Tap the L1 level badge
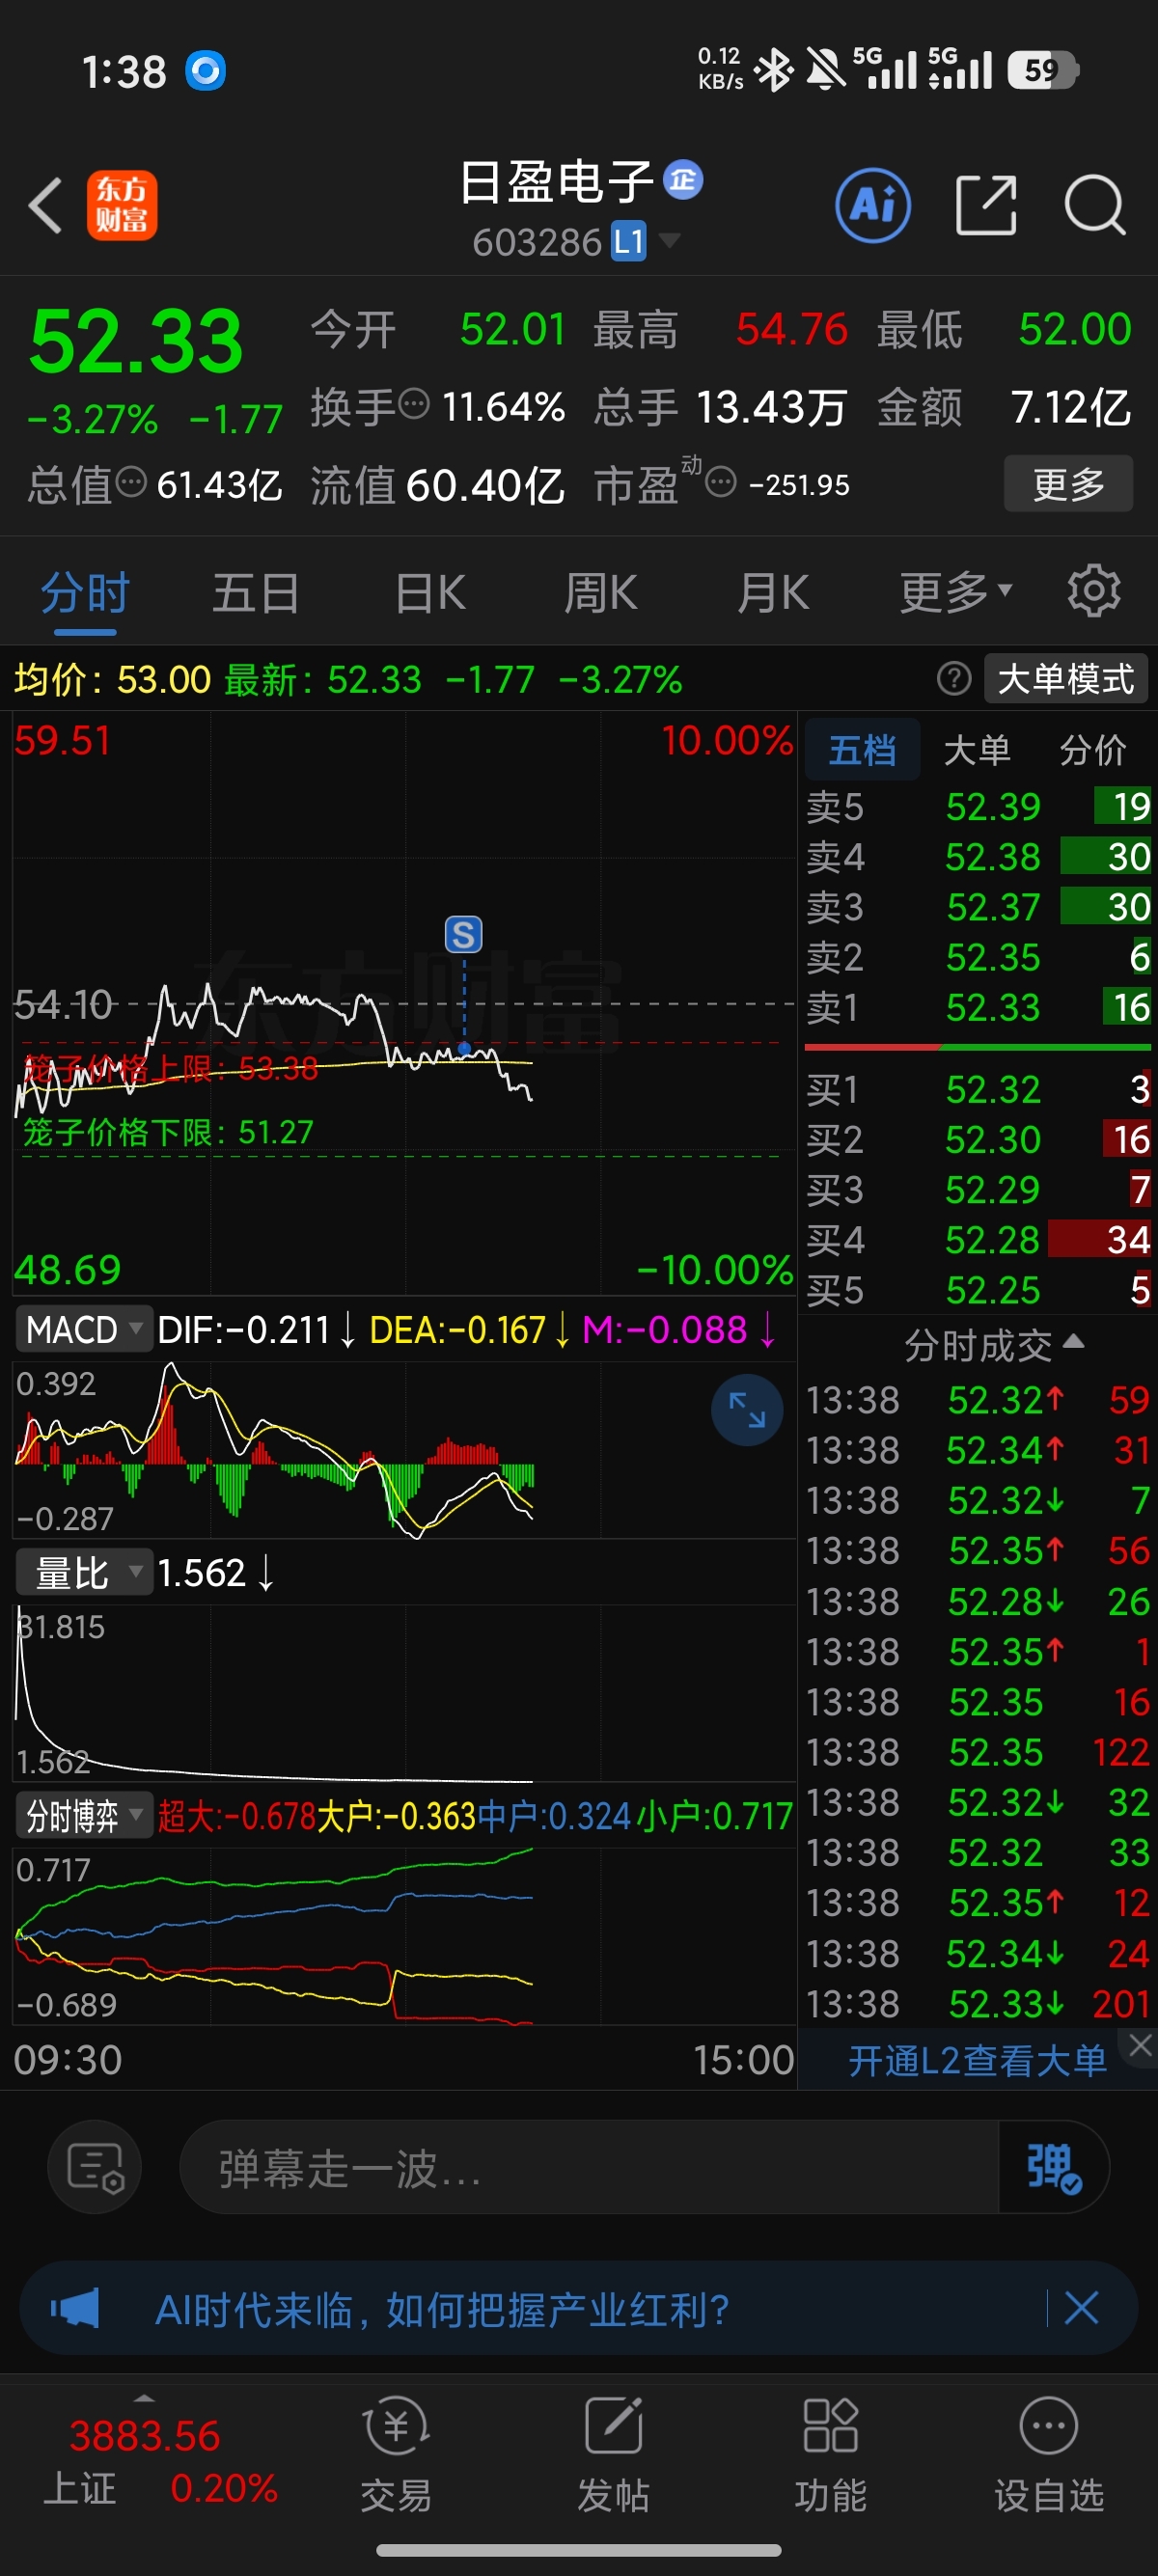This screenshot has height=2576, width=1158. pyautogui.click(x=629, y=242)
